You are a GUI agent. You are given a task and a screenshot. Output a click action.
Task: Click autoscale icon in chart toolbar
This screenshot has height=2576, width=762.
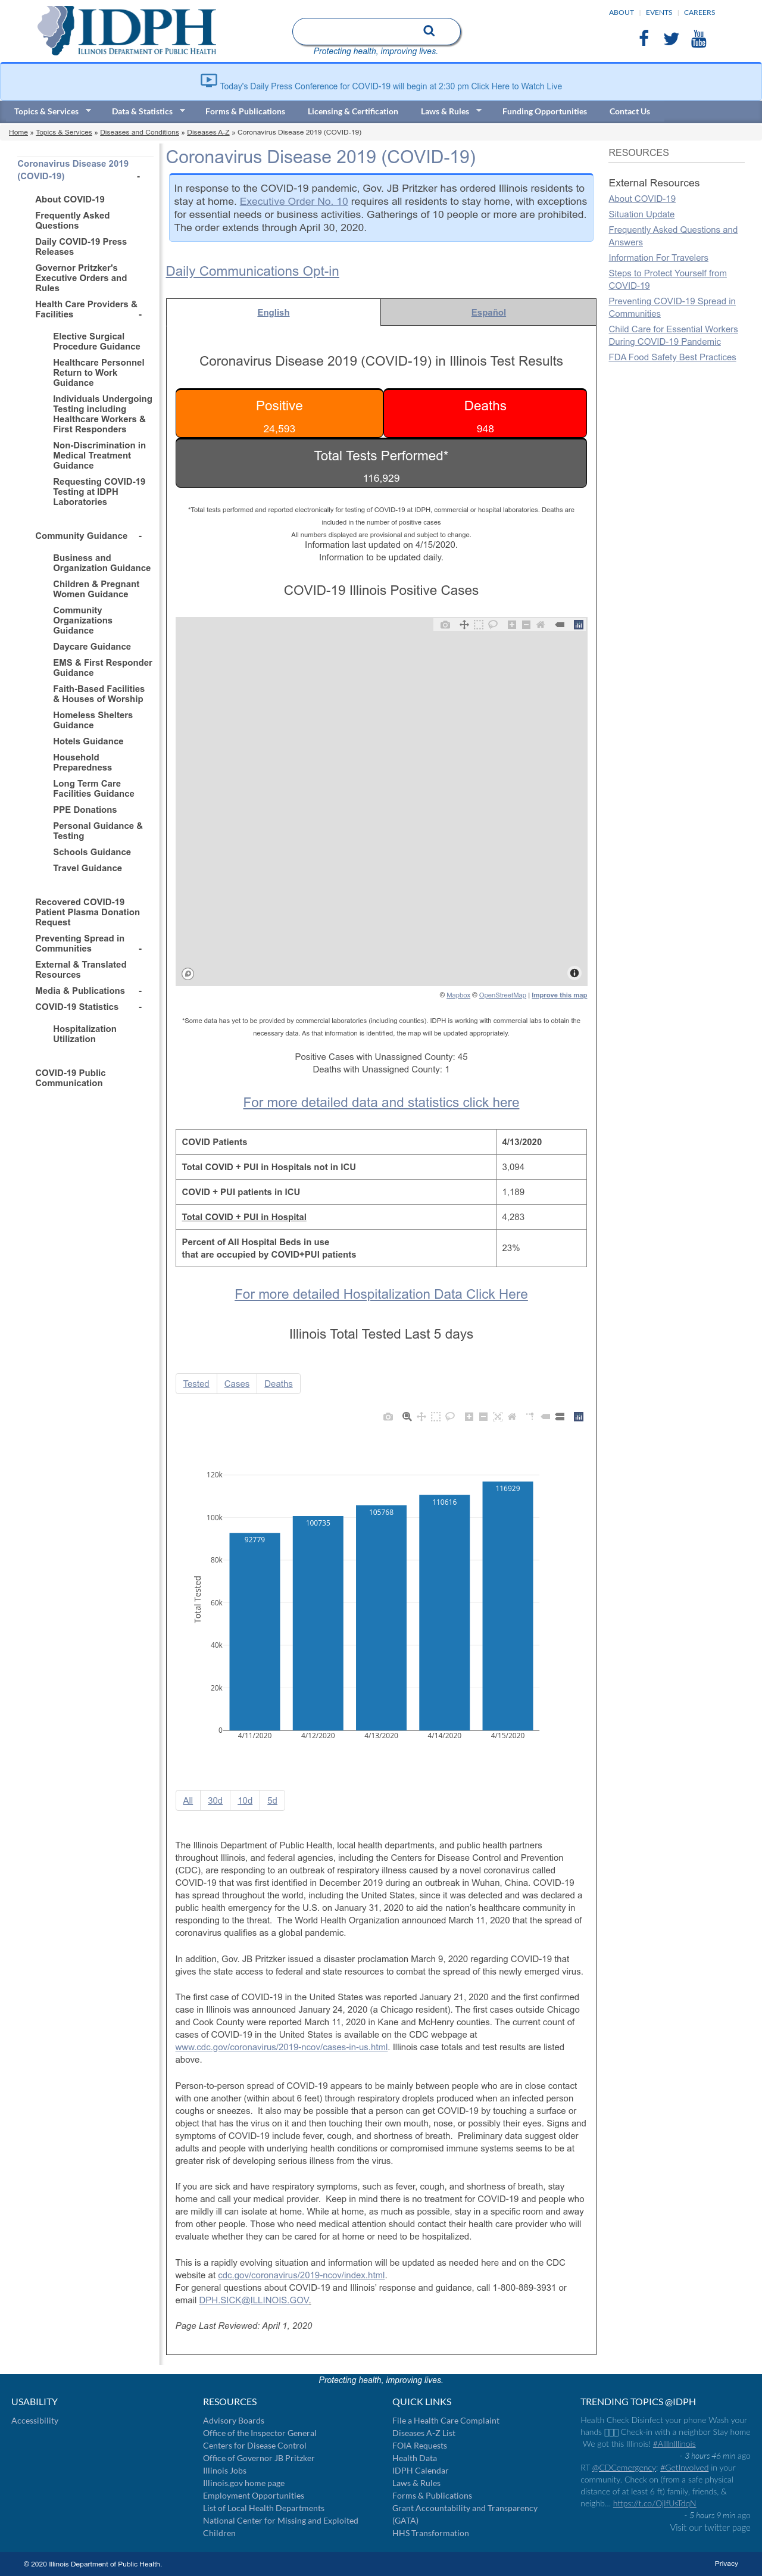[498, 1416]
